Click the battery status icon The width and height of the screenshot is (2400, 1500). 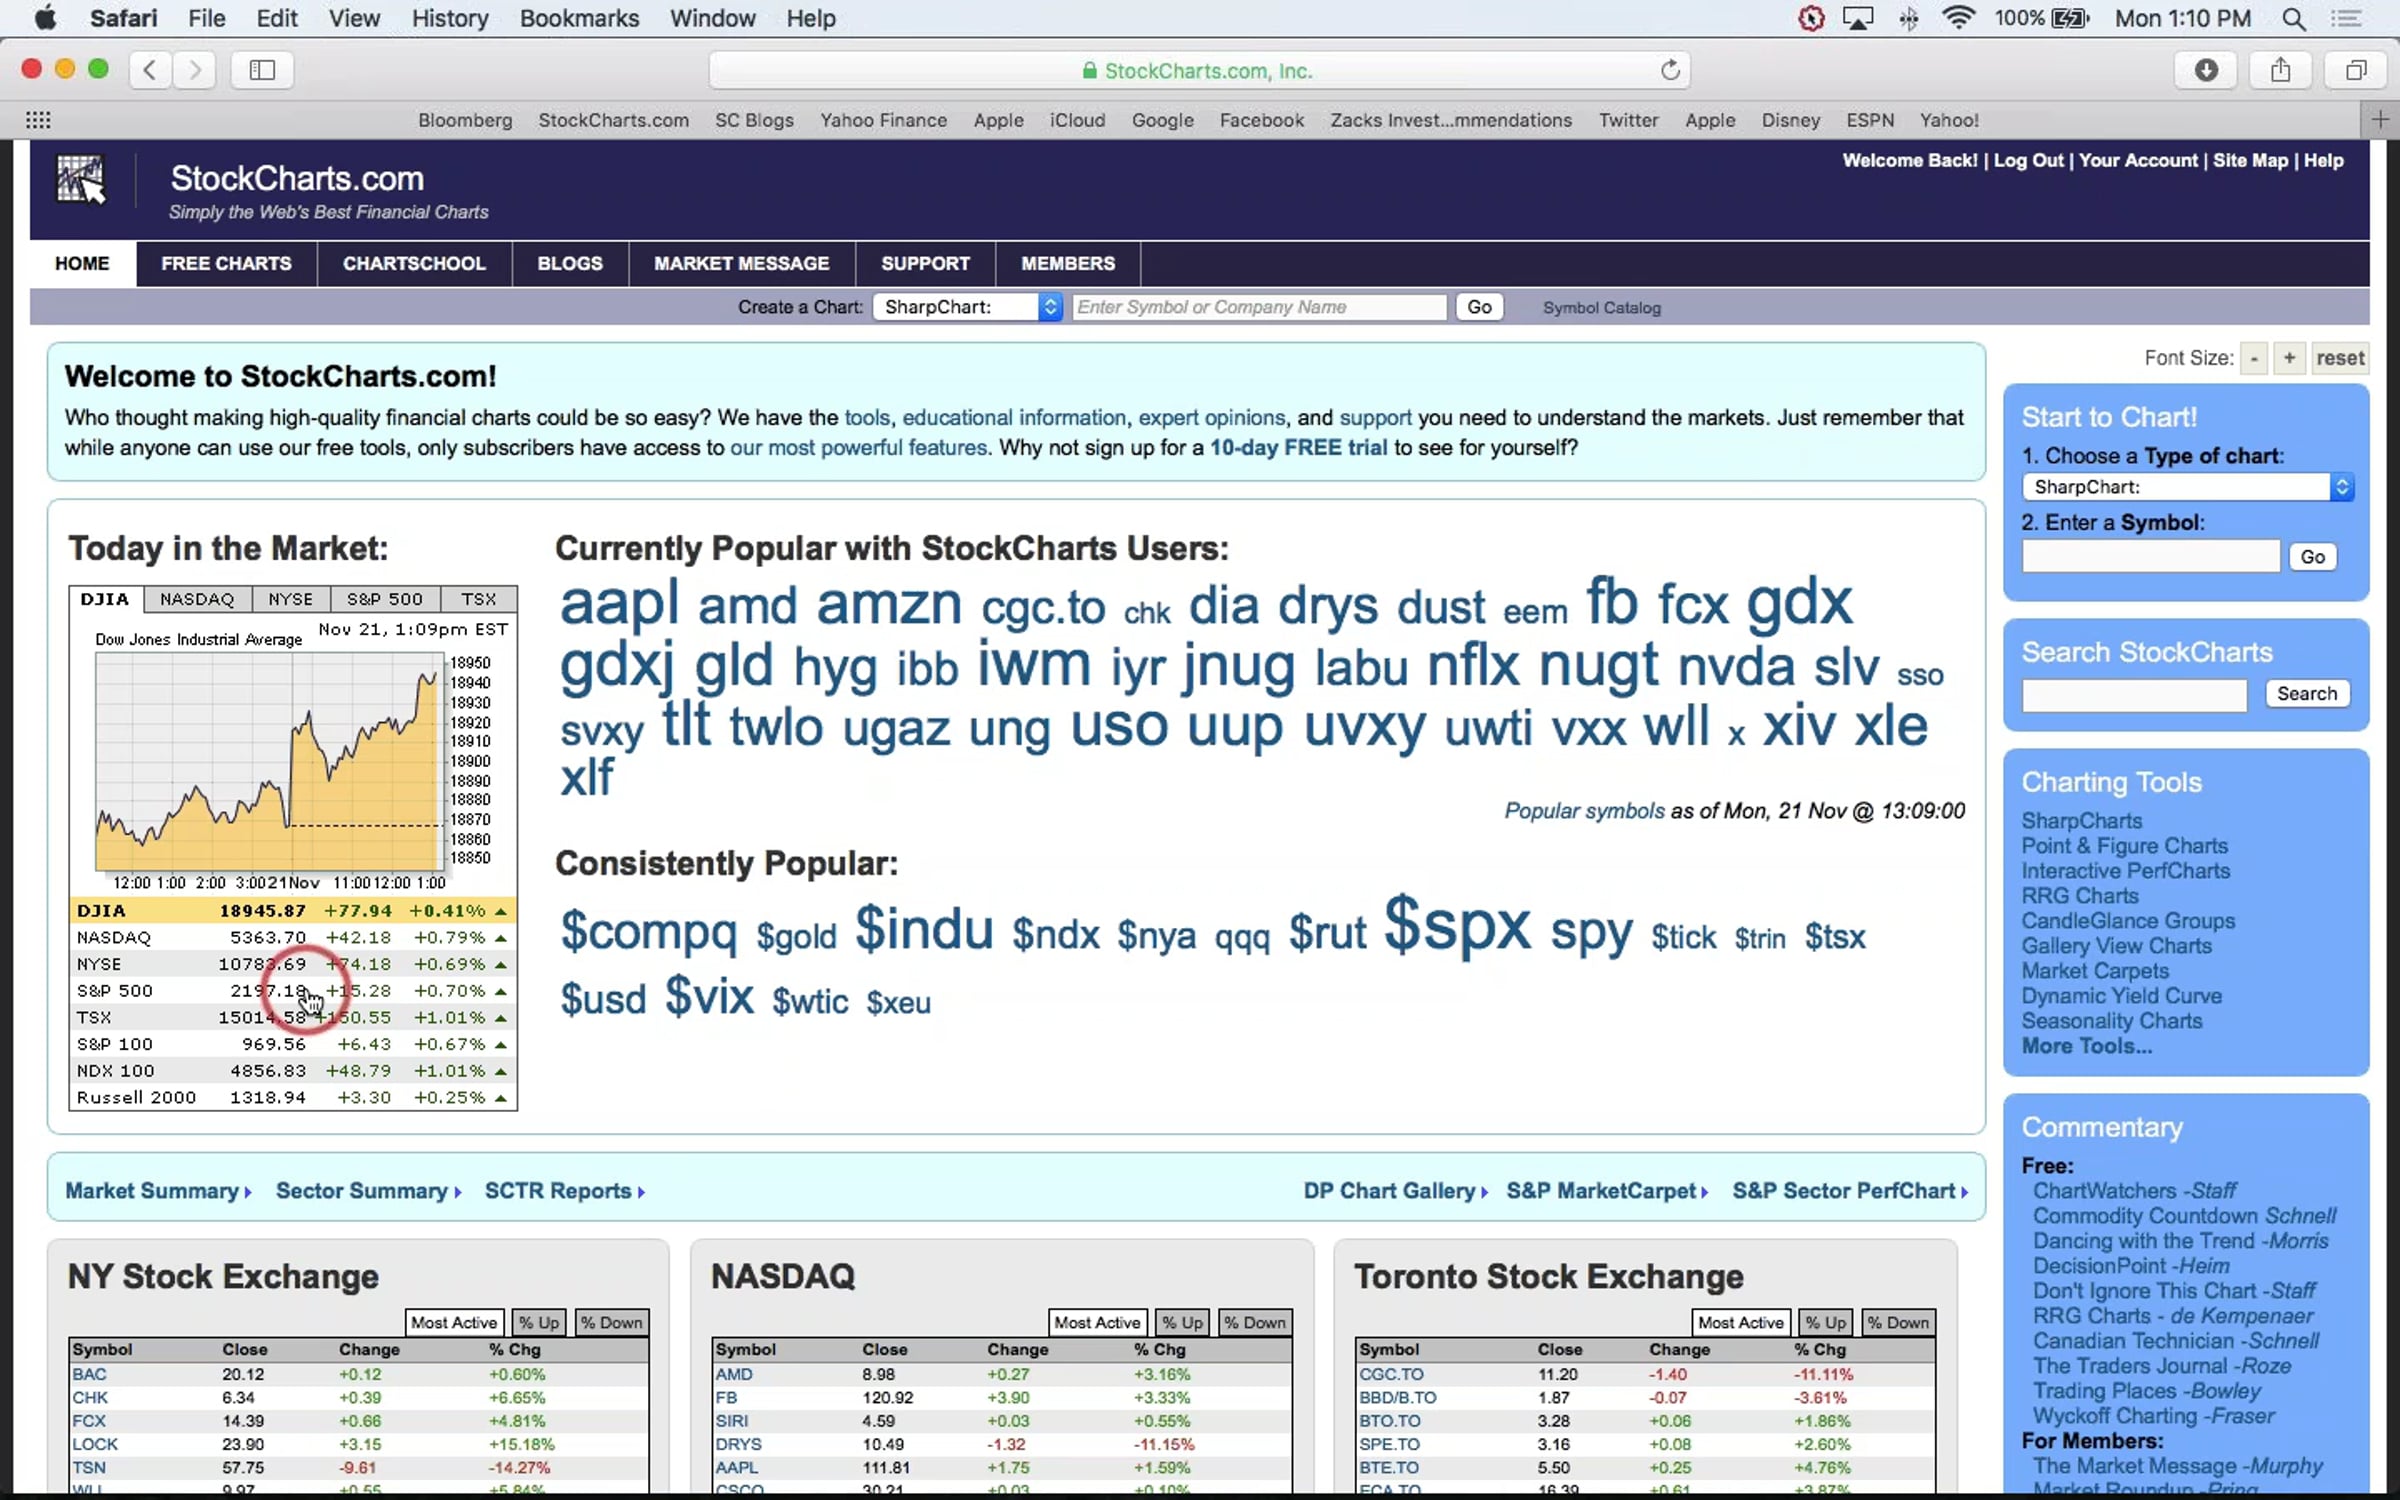coord(2070,19)
